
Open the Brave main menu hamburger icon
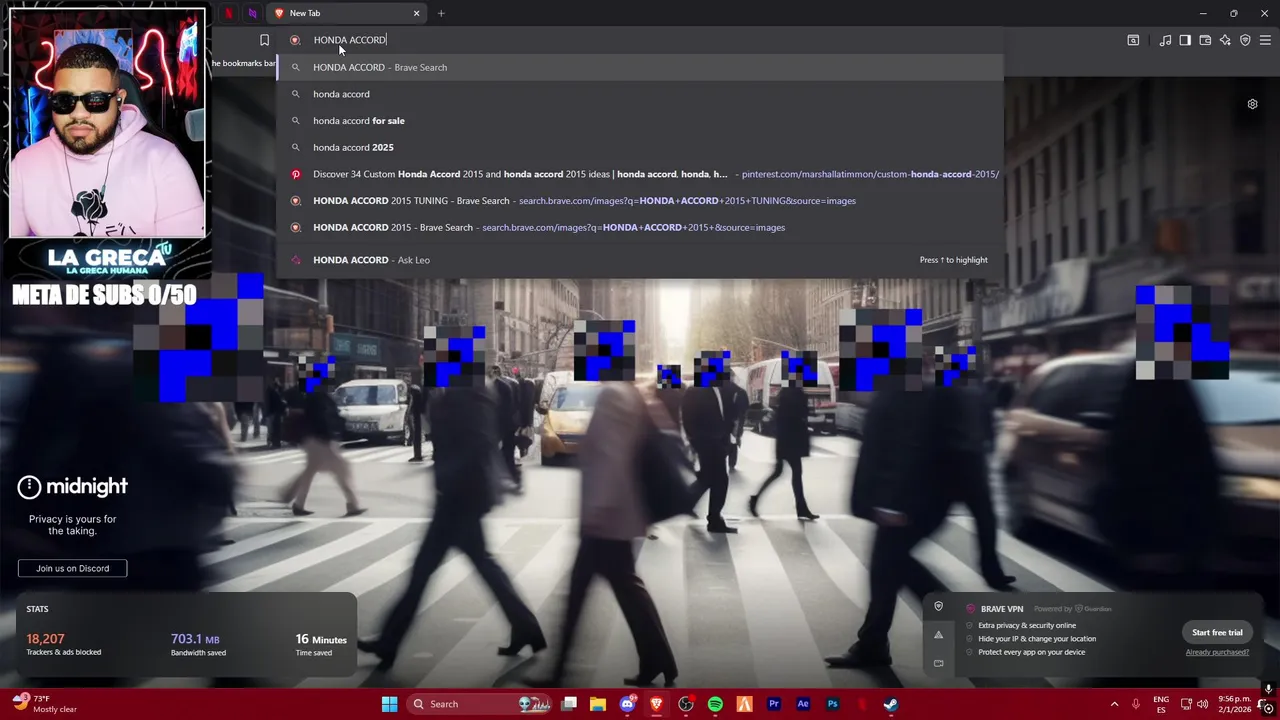pos(1265,40)
